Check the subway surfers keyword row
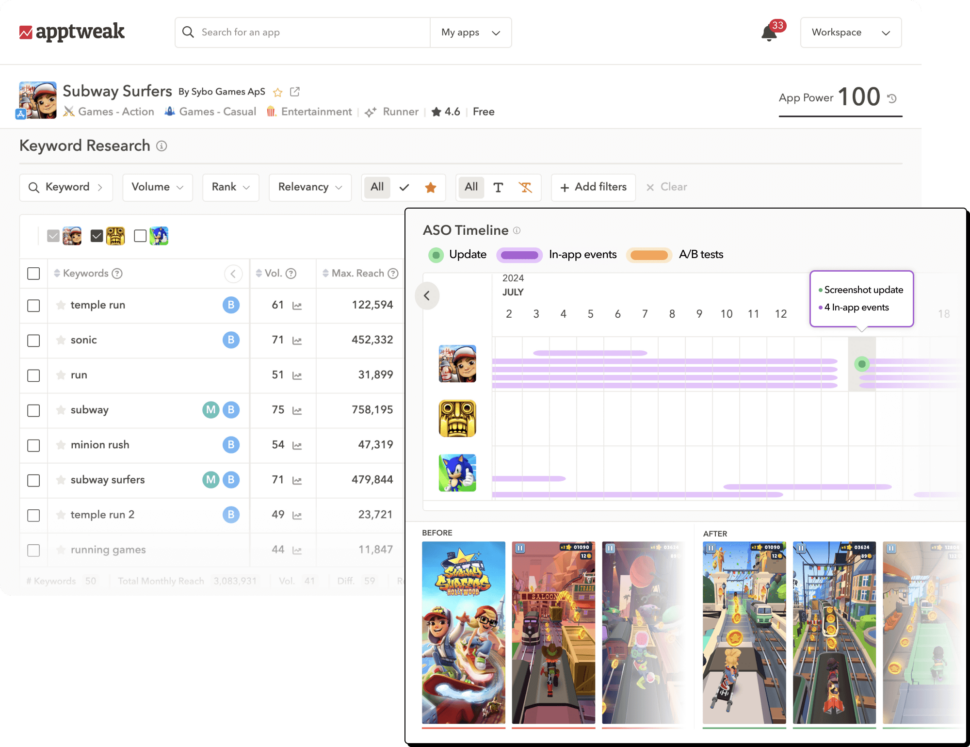This screenshot has width=970, height=747. pyautogui.click(x=33, y=480)
